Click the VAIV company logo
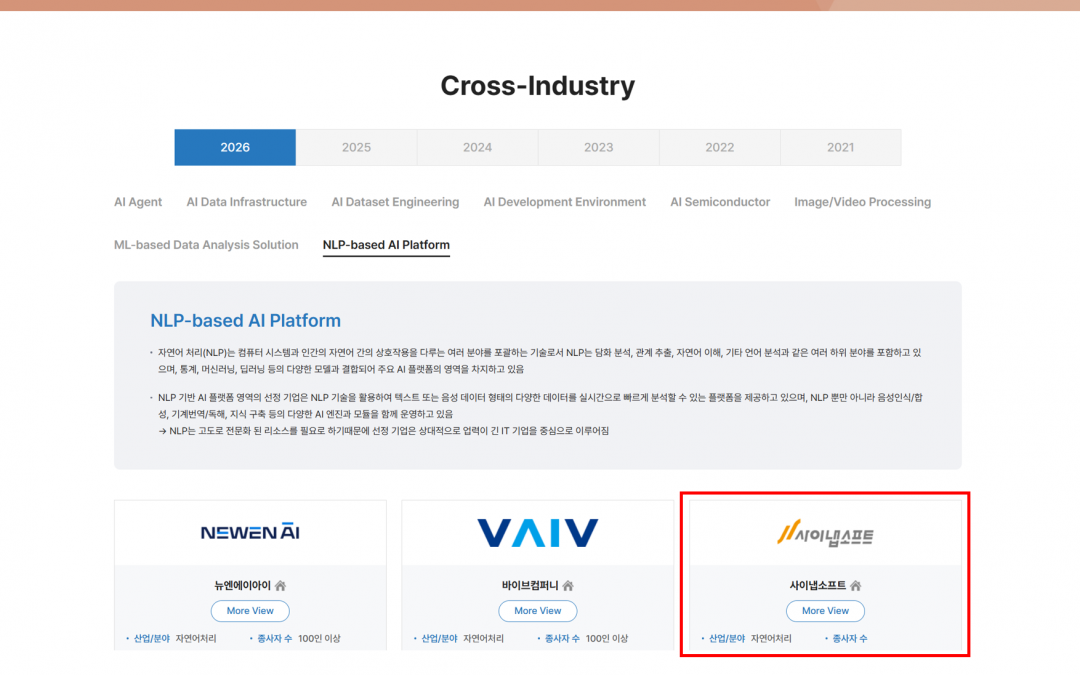This screenshot has height=675, width=1080. [x=537, y=531]
